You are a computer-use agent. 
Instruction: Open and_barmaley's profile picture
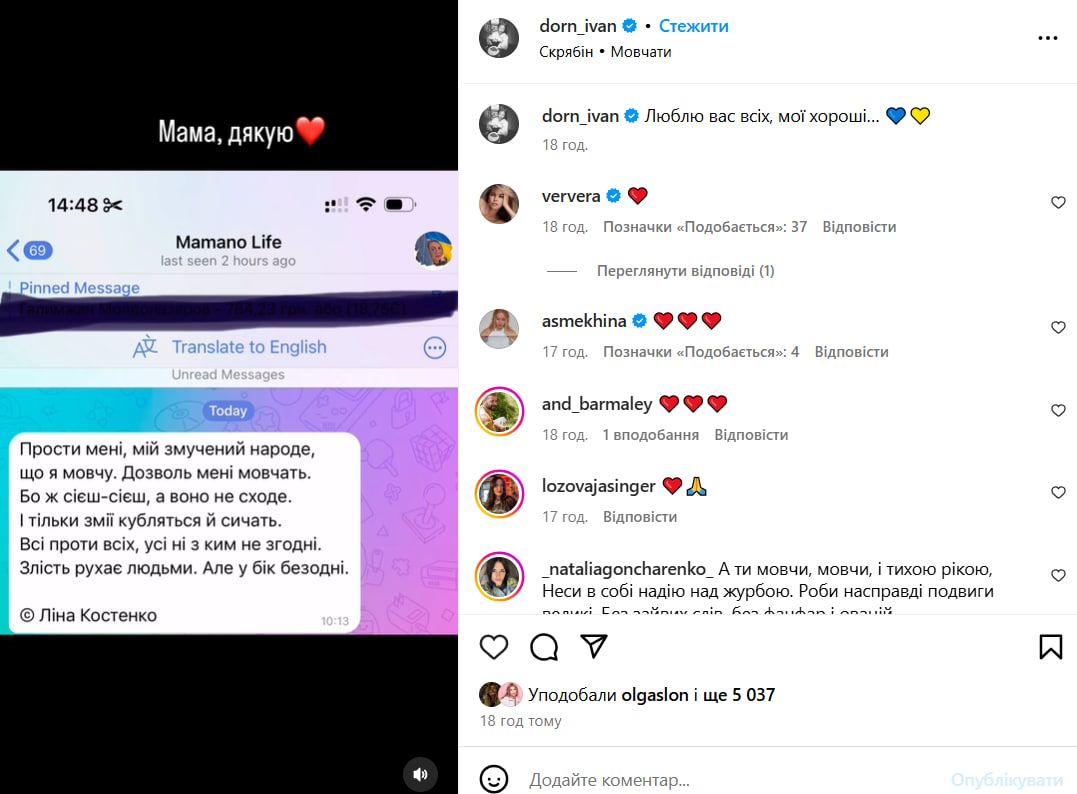[499, 411]
